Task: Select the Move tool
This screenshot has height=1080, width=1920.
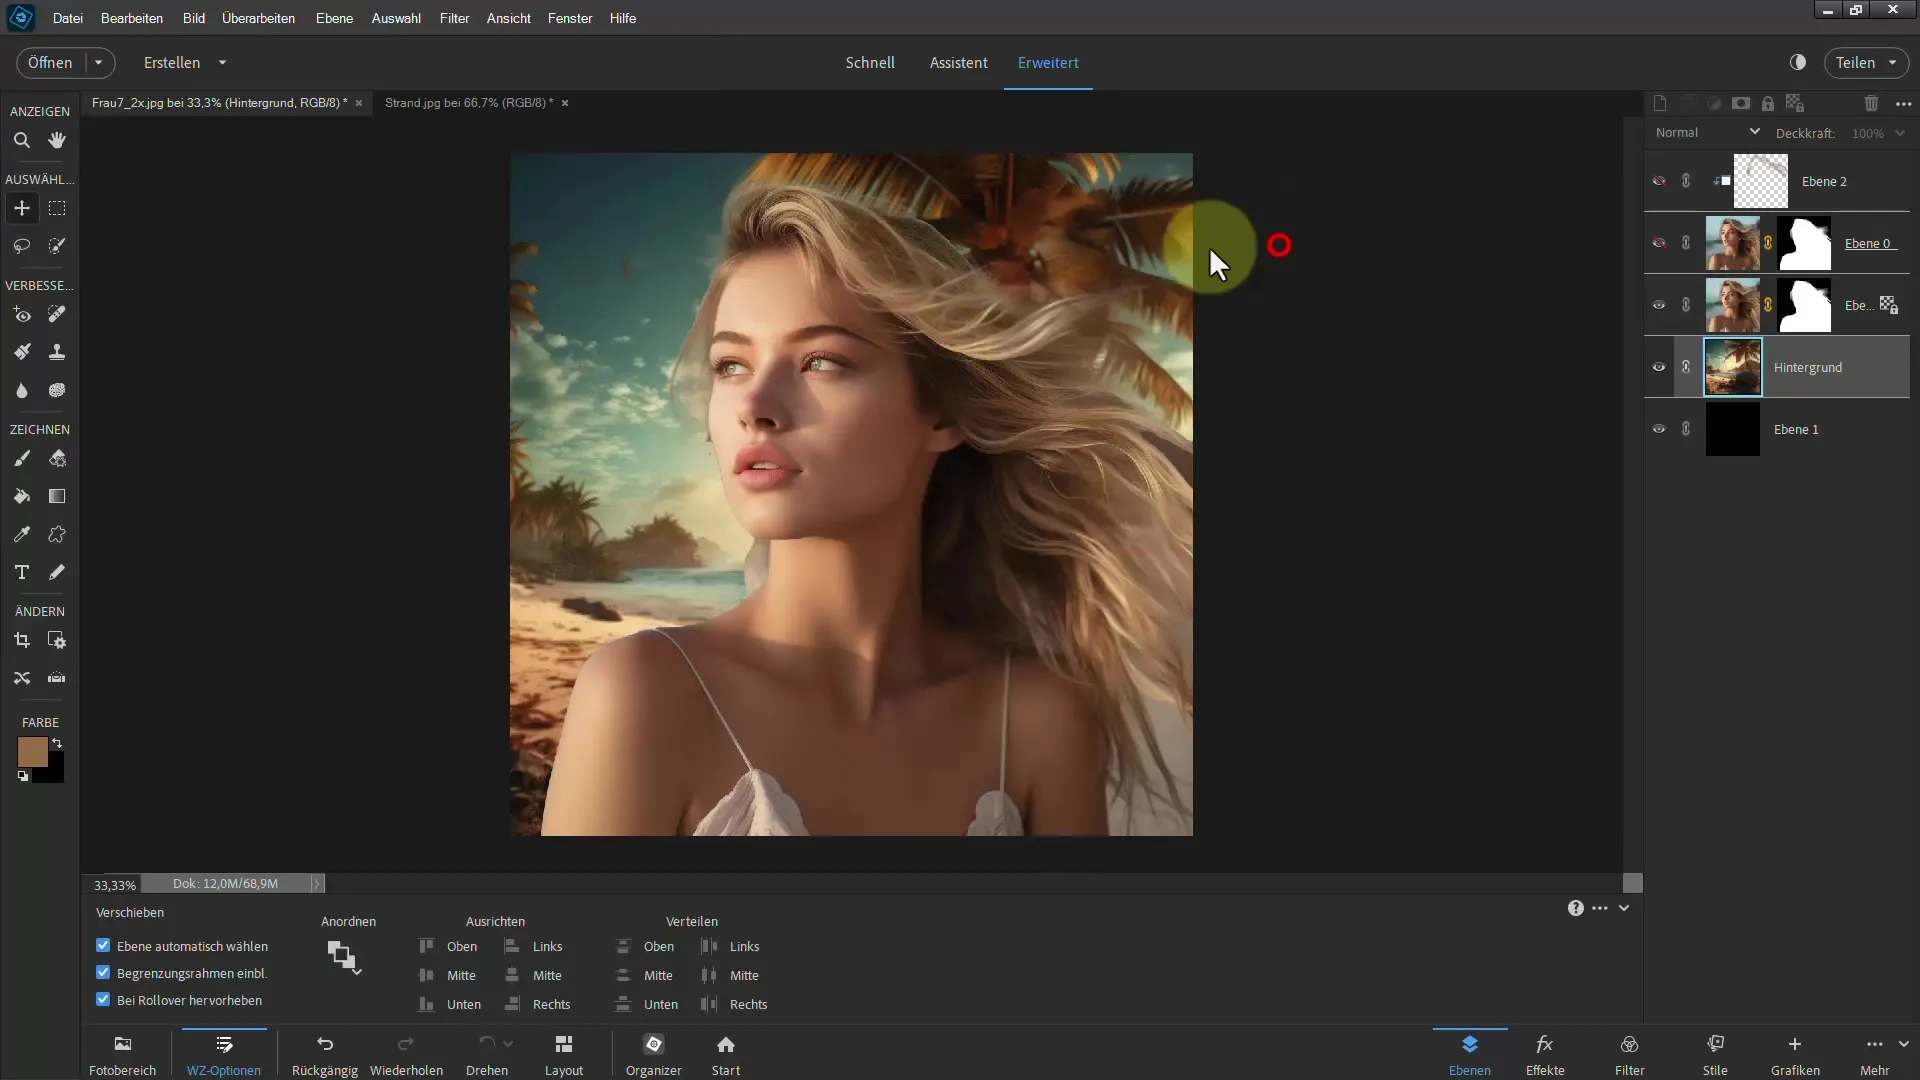Action: [x=22, y=208]
